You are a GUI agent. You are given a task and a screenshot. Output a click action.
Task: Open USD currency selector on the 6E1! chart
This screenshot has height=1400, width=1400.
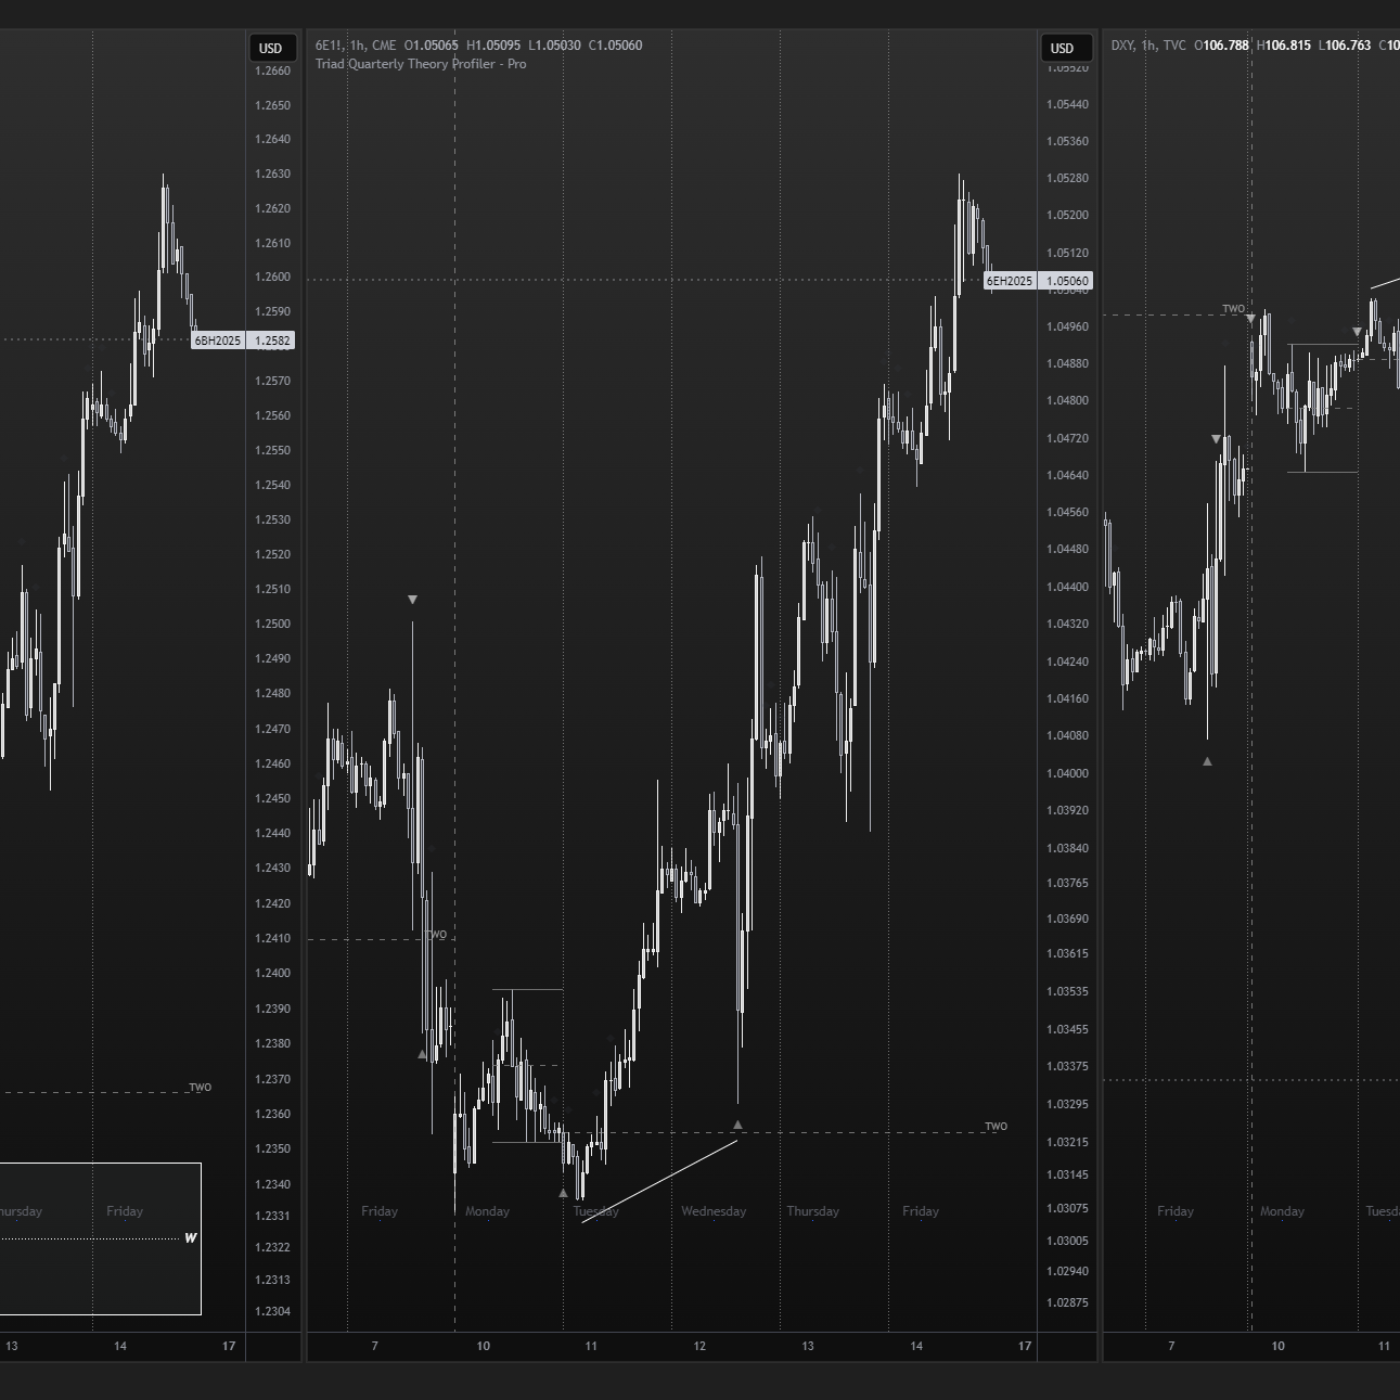tap(1062, 48)
